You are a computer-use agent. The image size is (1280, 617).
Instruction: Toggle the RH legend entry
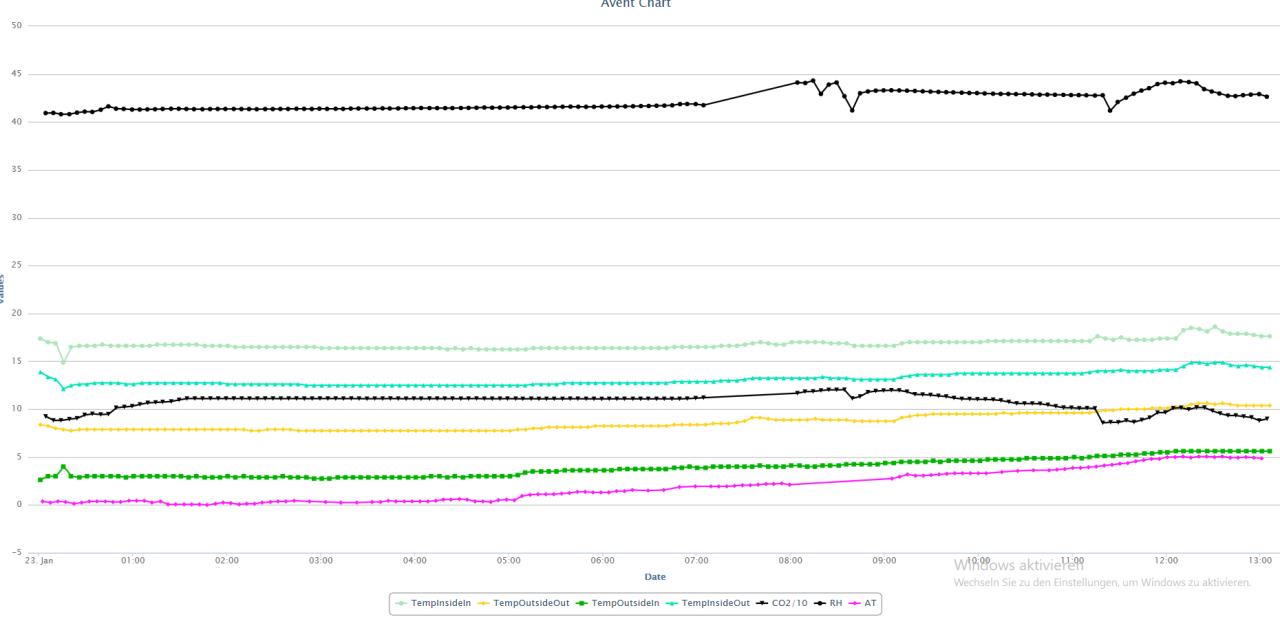829,603
